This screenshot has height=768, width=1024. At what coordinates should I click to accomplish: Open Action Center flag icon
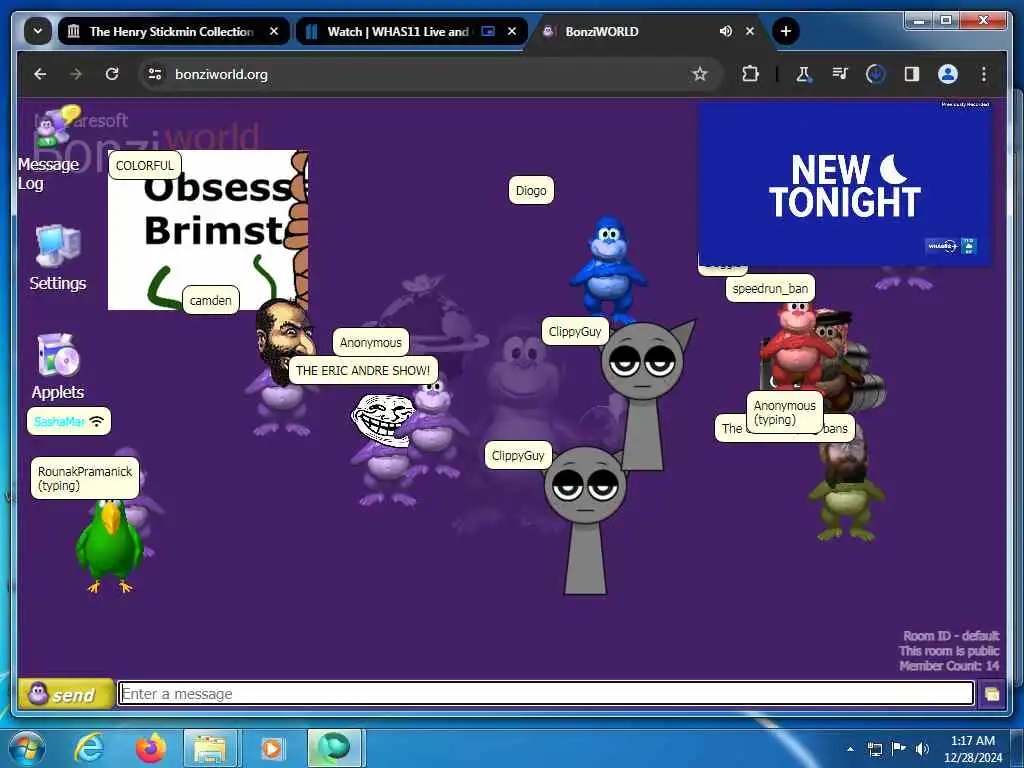pos(899,749)
